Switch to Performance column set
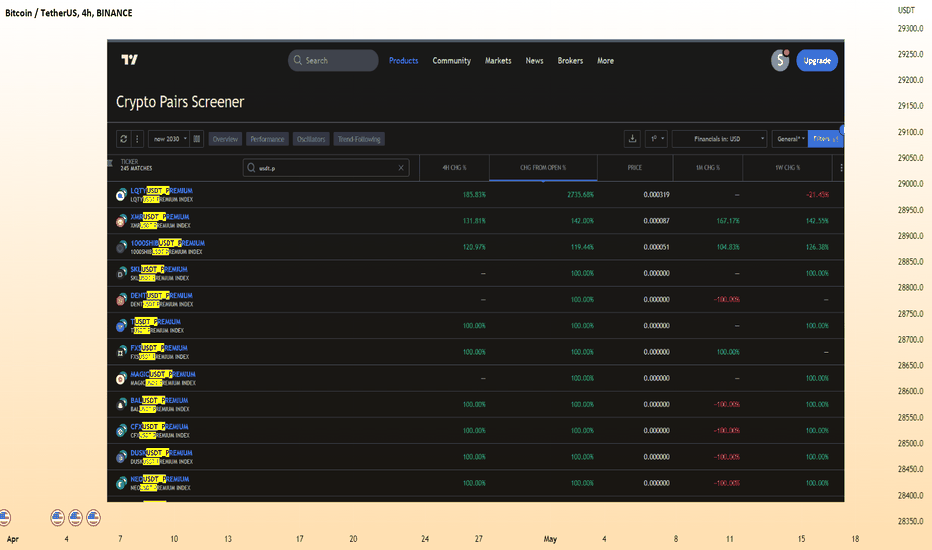Screen dimensions: 932x550 [267, 139]
